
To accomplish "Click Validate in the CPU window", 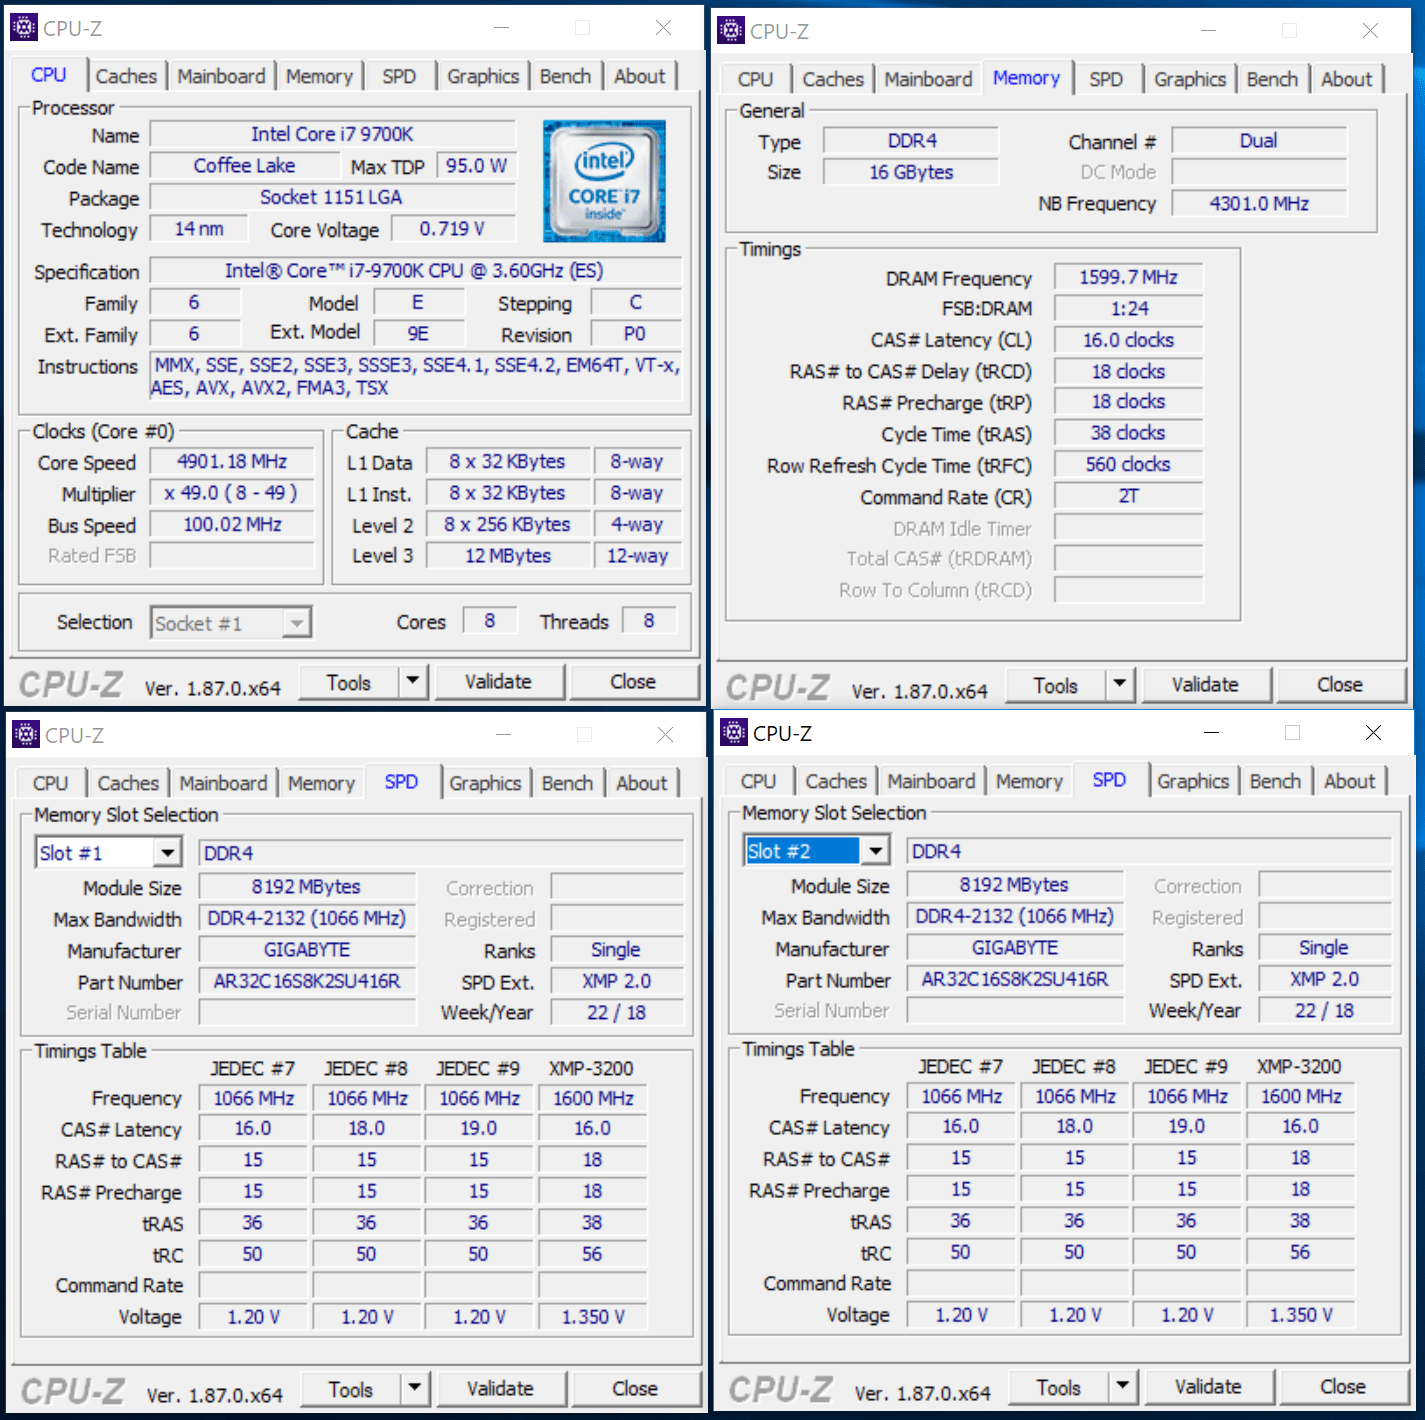I will point(499,681).
